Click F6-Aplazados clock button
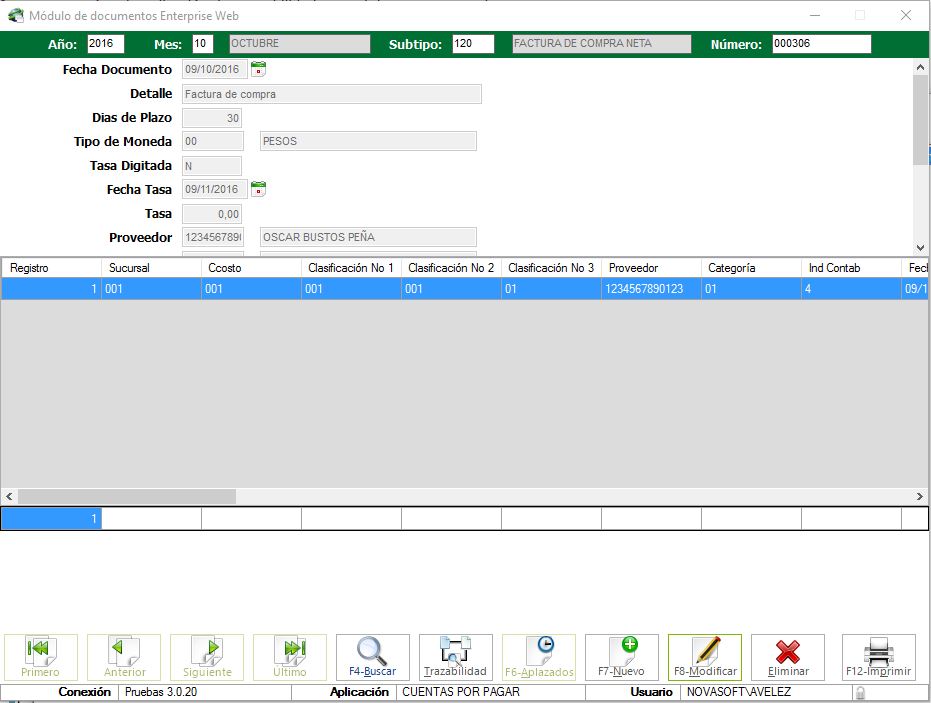The image size is (931, 703). pos(539,657)
